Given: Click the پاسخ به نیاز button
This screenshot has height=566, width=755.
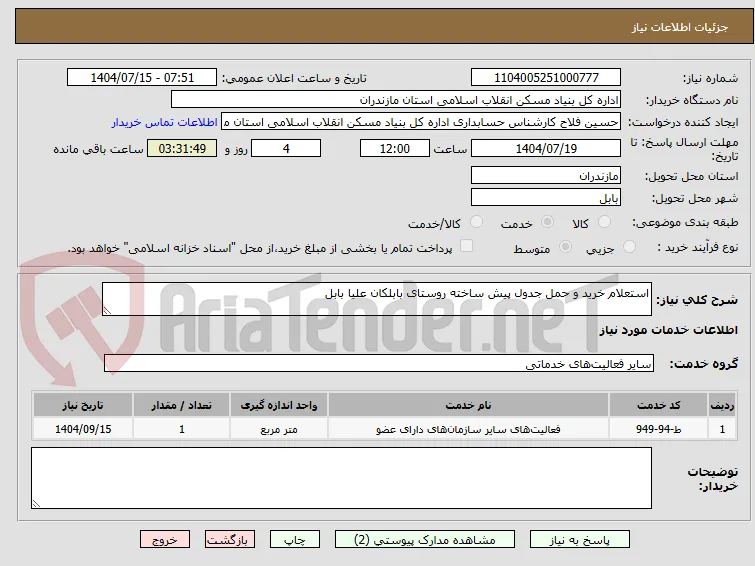Looking at the screenshot, I should click(580, 540).
